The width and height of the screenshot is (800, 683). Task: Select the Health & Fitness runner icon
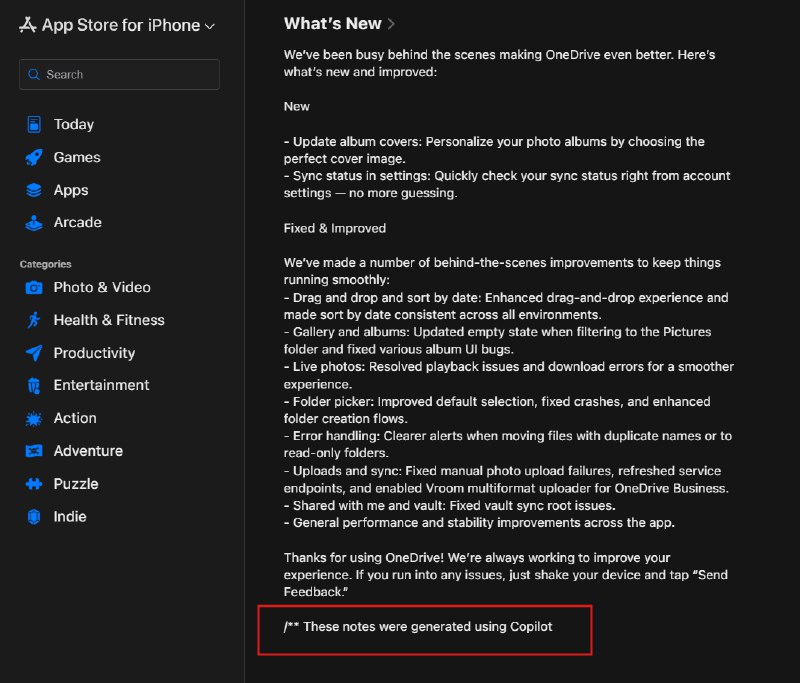[x=32, y=320]
